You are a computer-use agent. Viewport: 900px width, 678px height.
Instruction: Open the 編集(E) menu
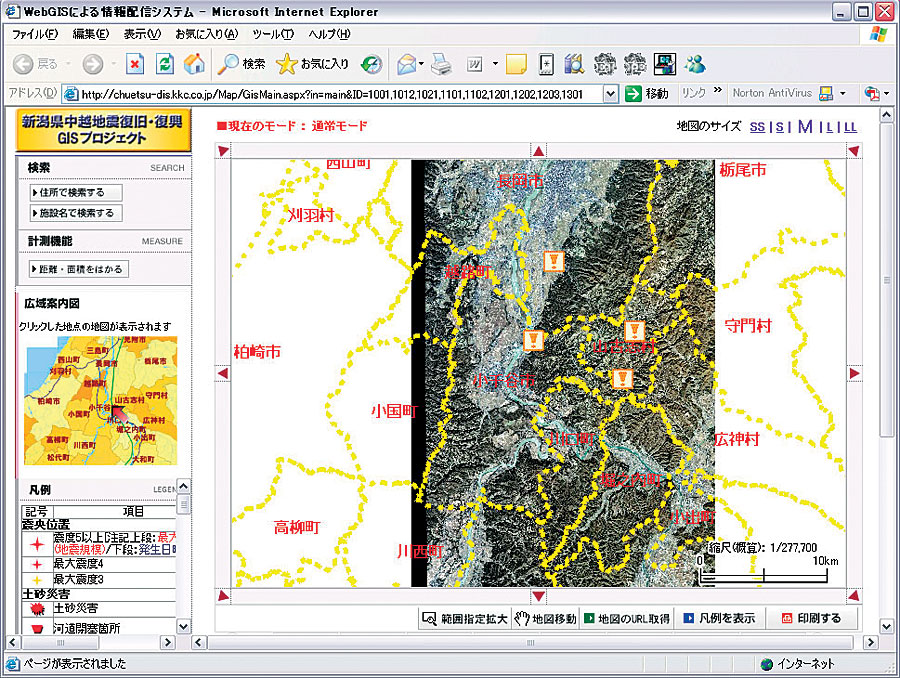tap(90, 34)
